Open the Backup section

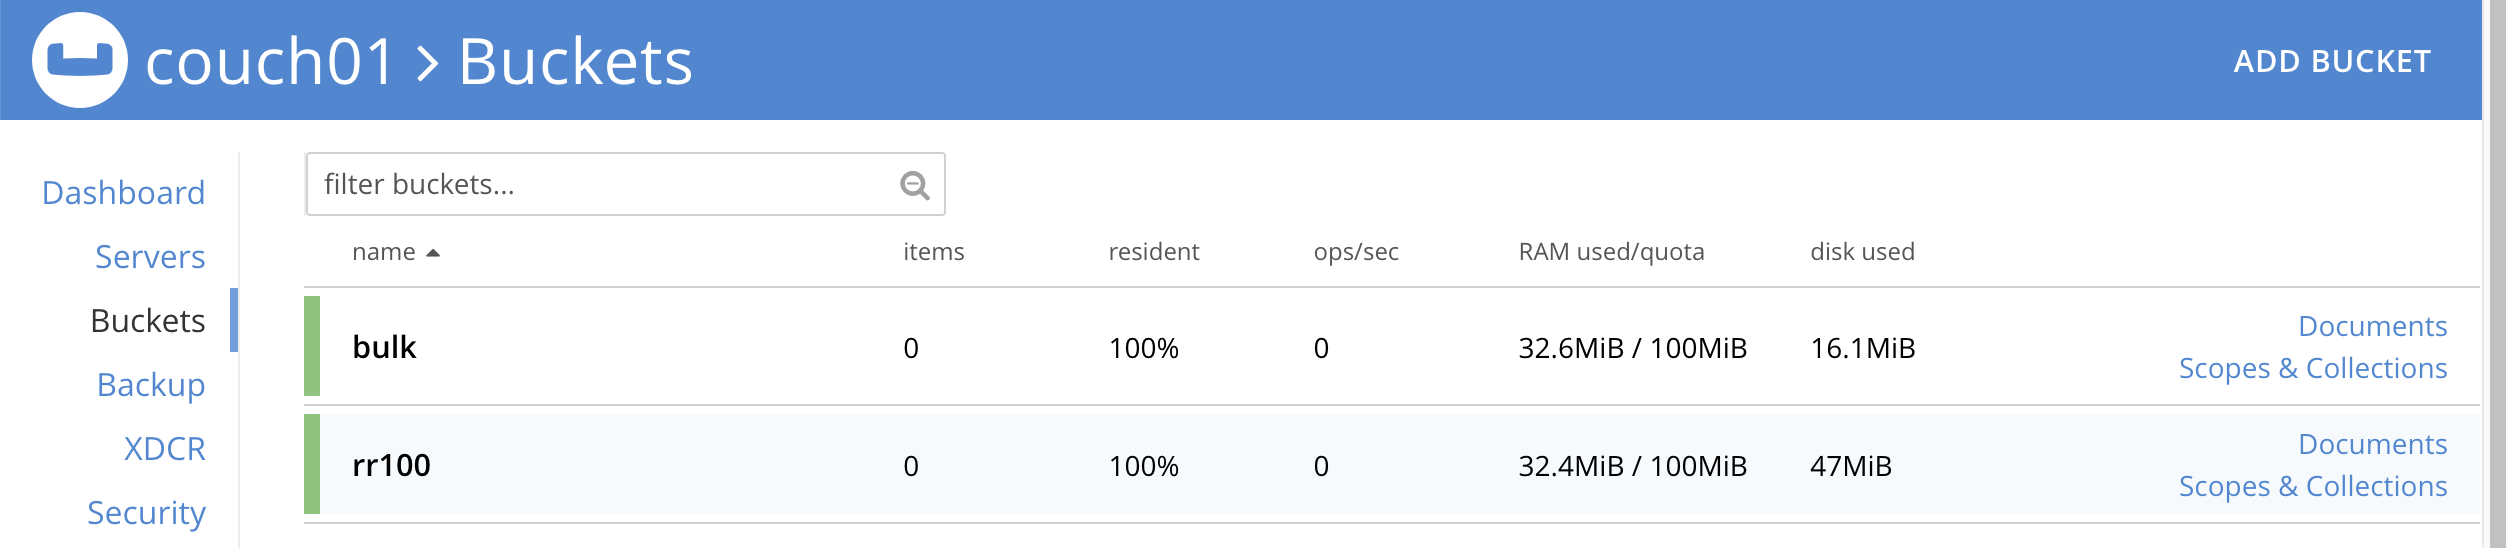(x=151, y=385)
